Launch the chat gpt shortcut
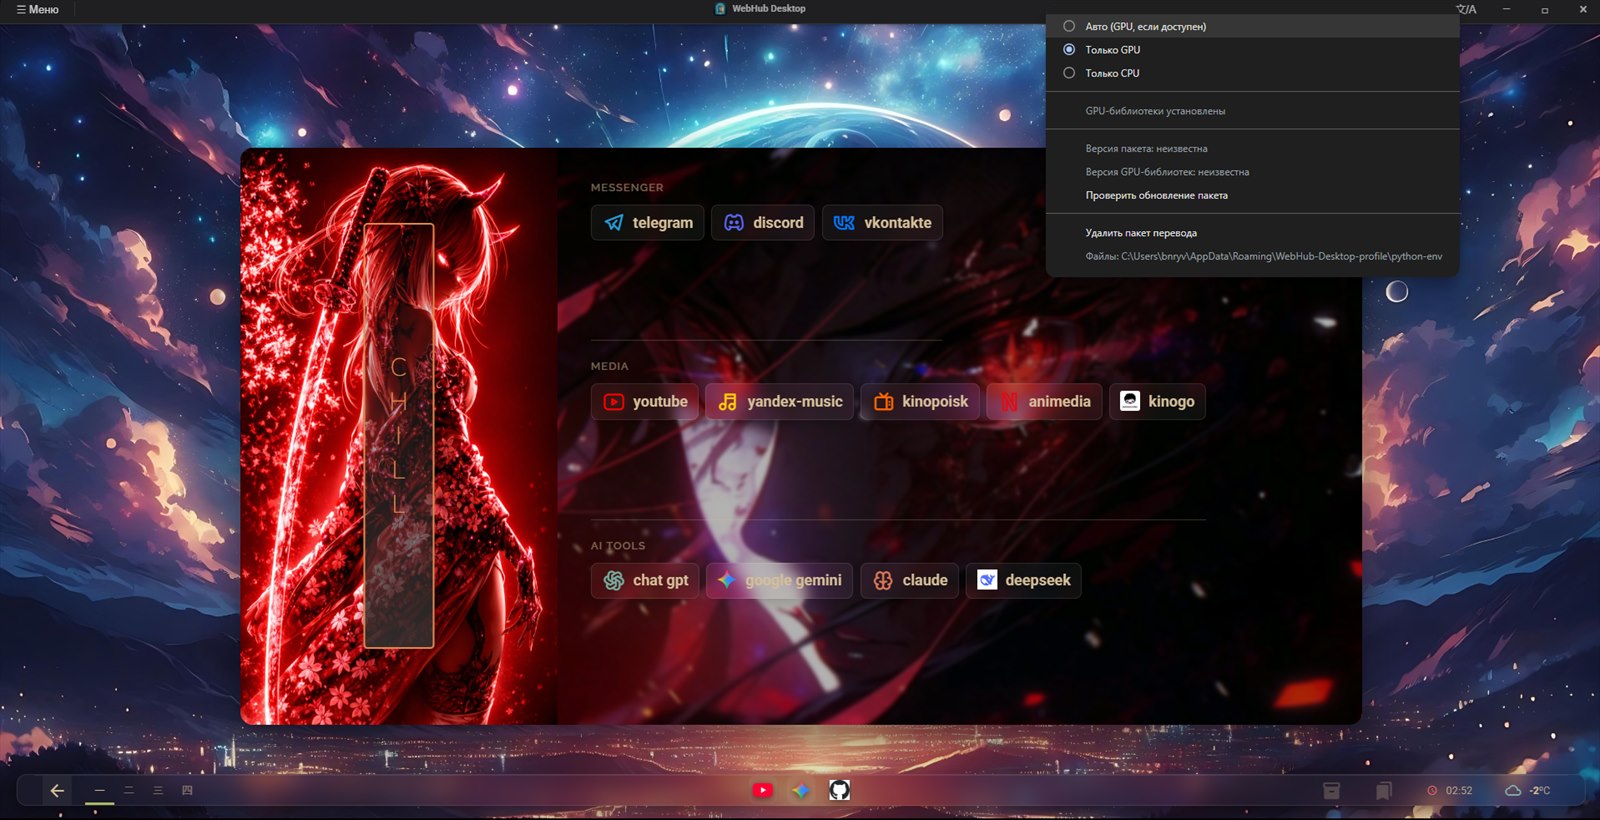The height and width of the screenshot is (820, 1600). pyautogui.click(x=645, y=580)
